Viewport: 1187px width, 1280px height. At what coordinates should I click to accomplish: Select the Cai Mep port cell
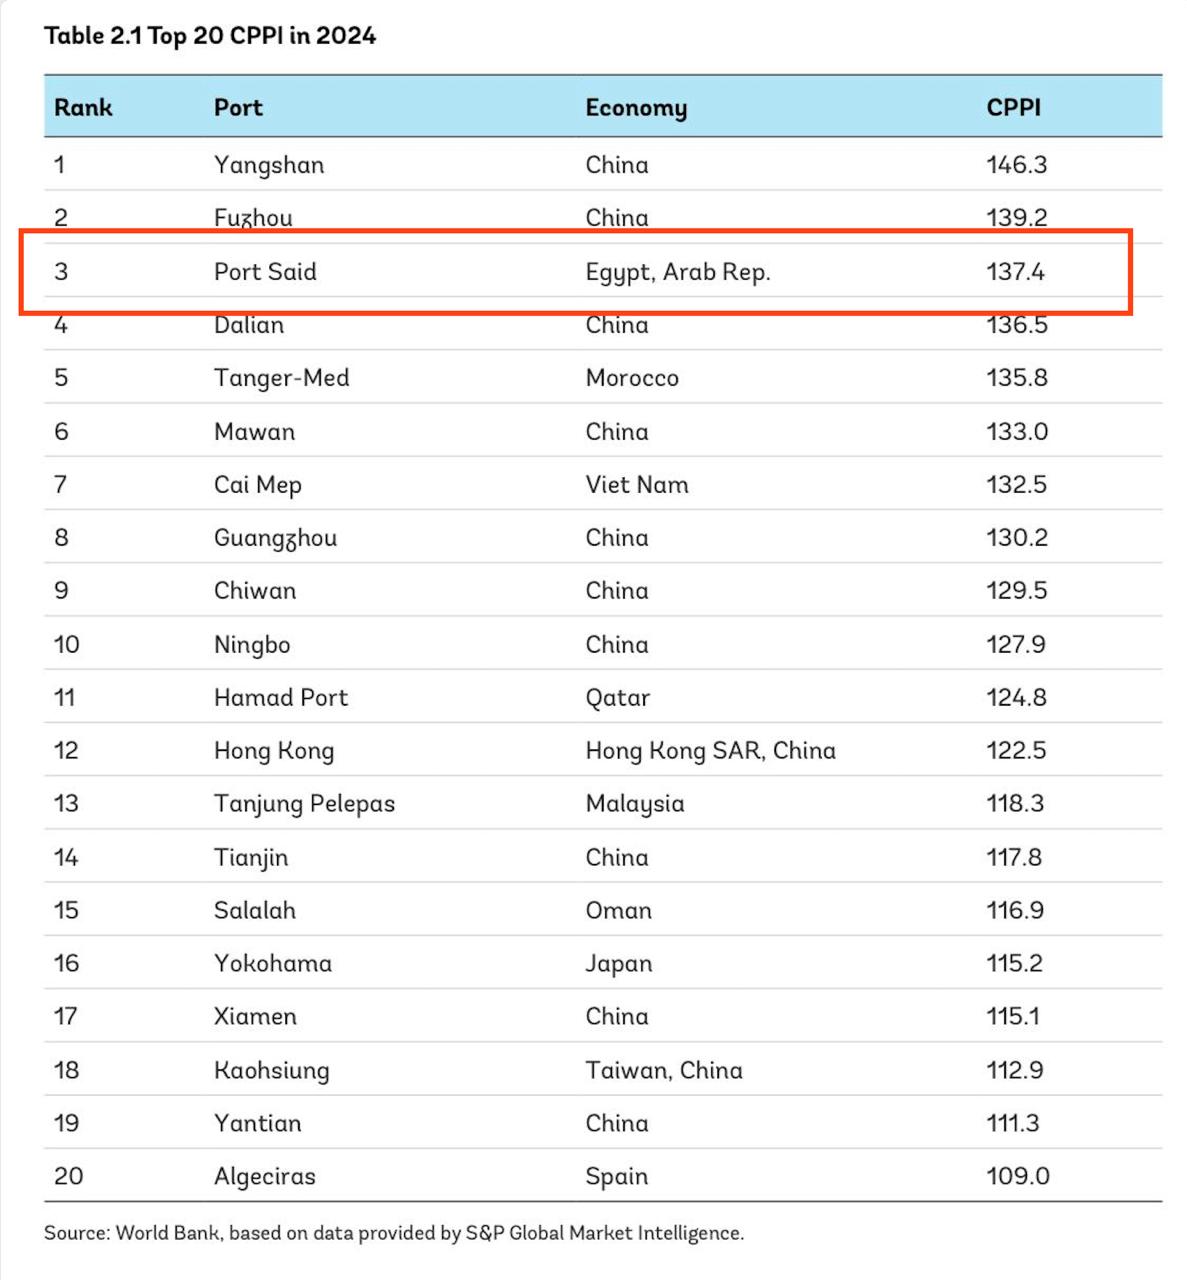(x=258, y=485)
